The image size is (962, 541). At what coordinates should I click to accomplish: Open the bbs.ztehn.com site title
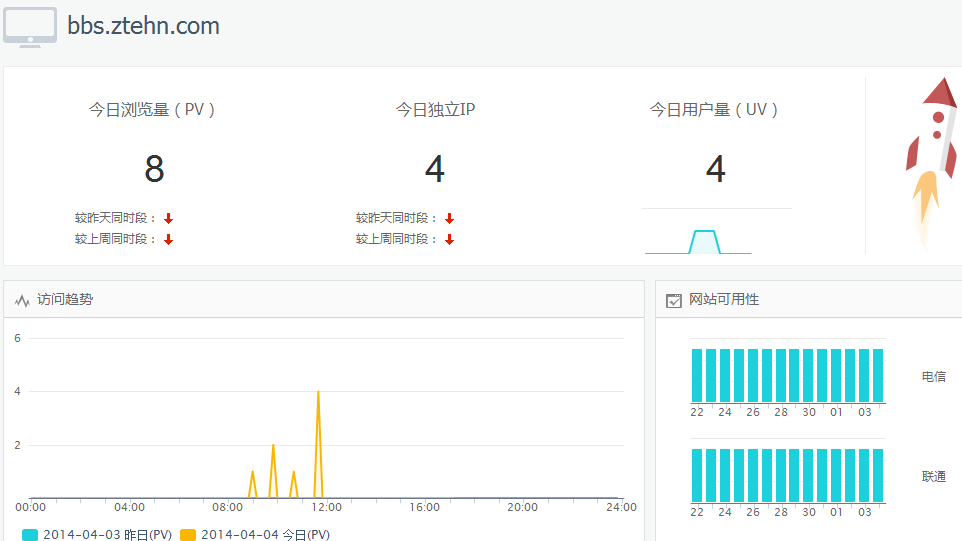(x=143, y=26)
